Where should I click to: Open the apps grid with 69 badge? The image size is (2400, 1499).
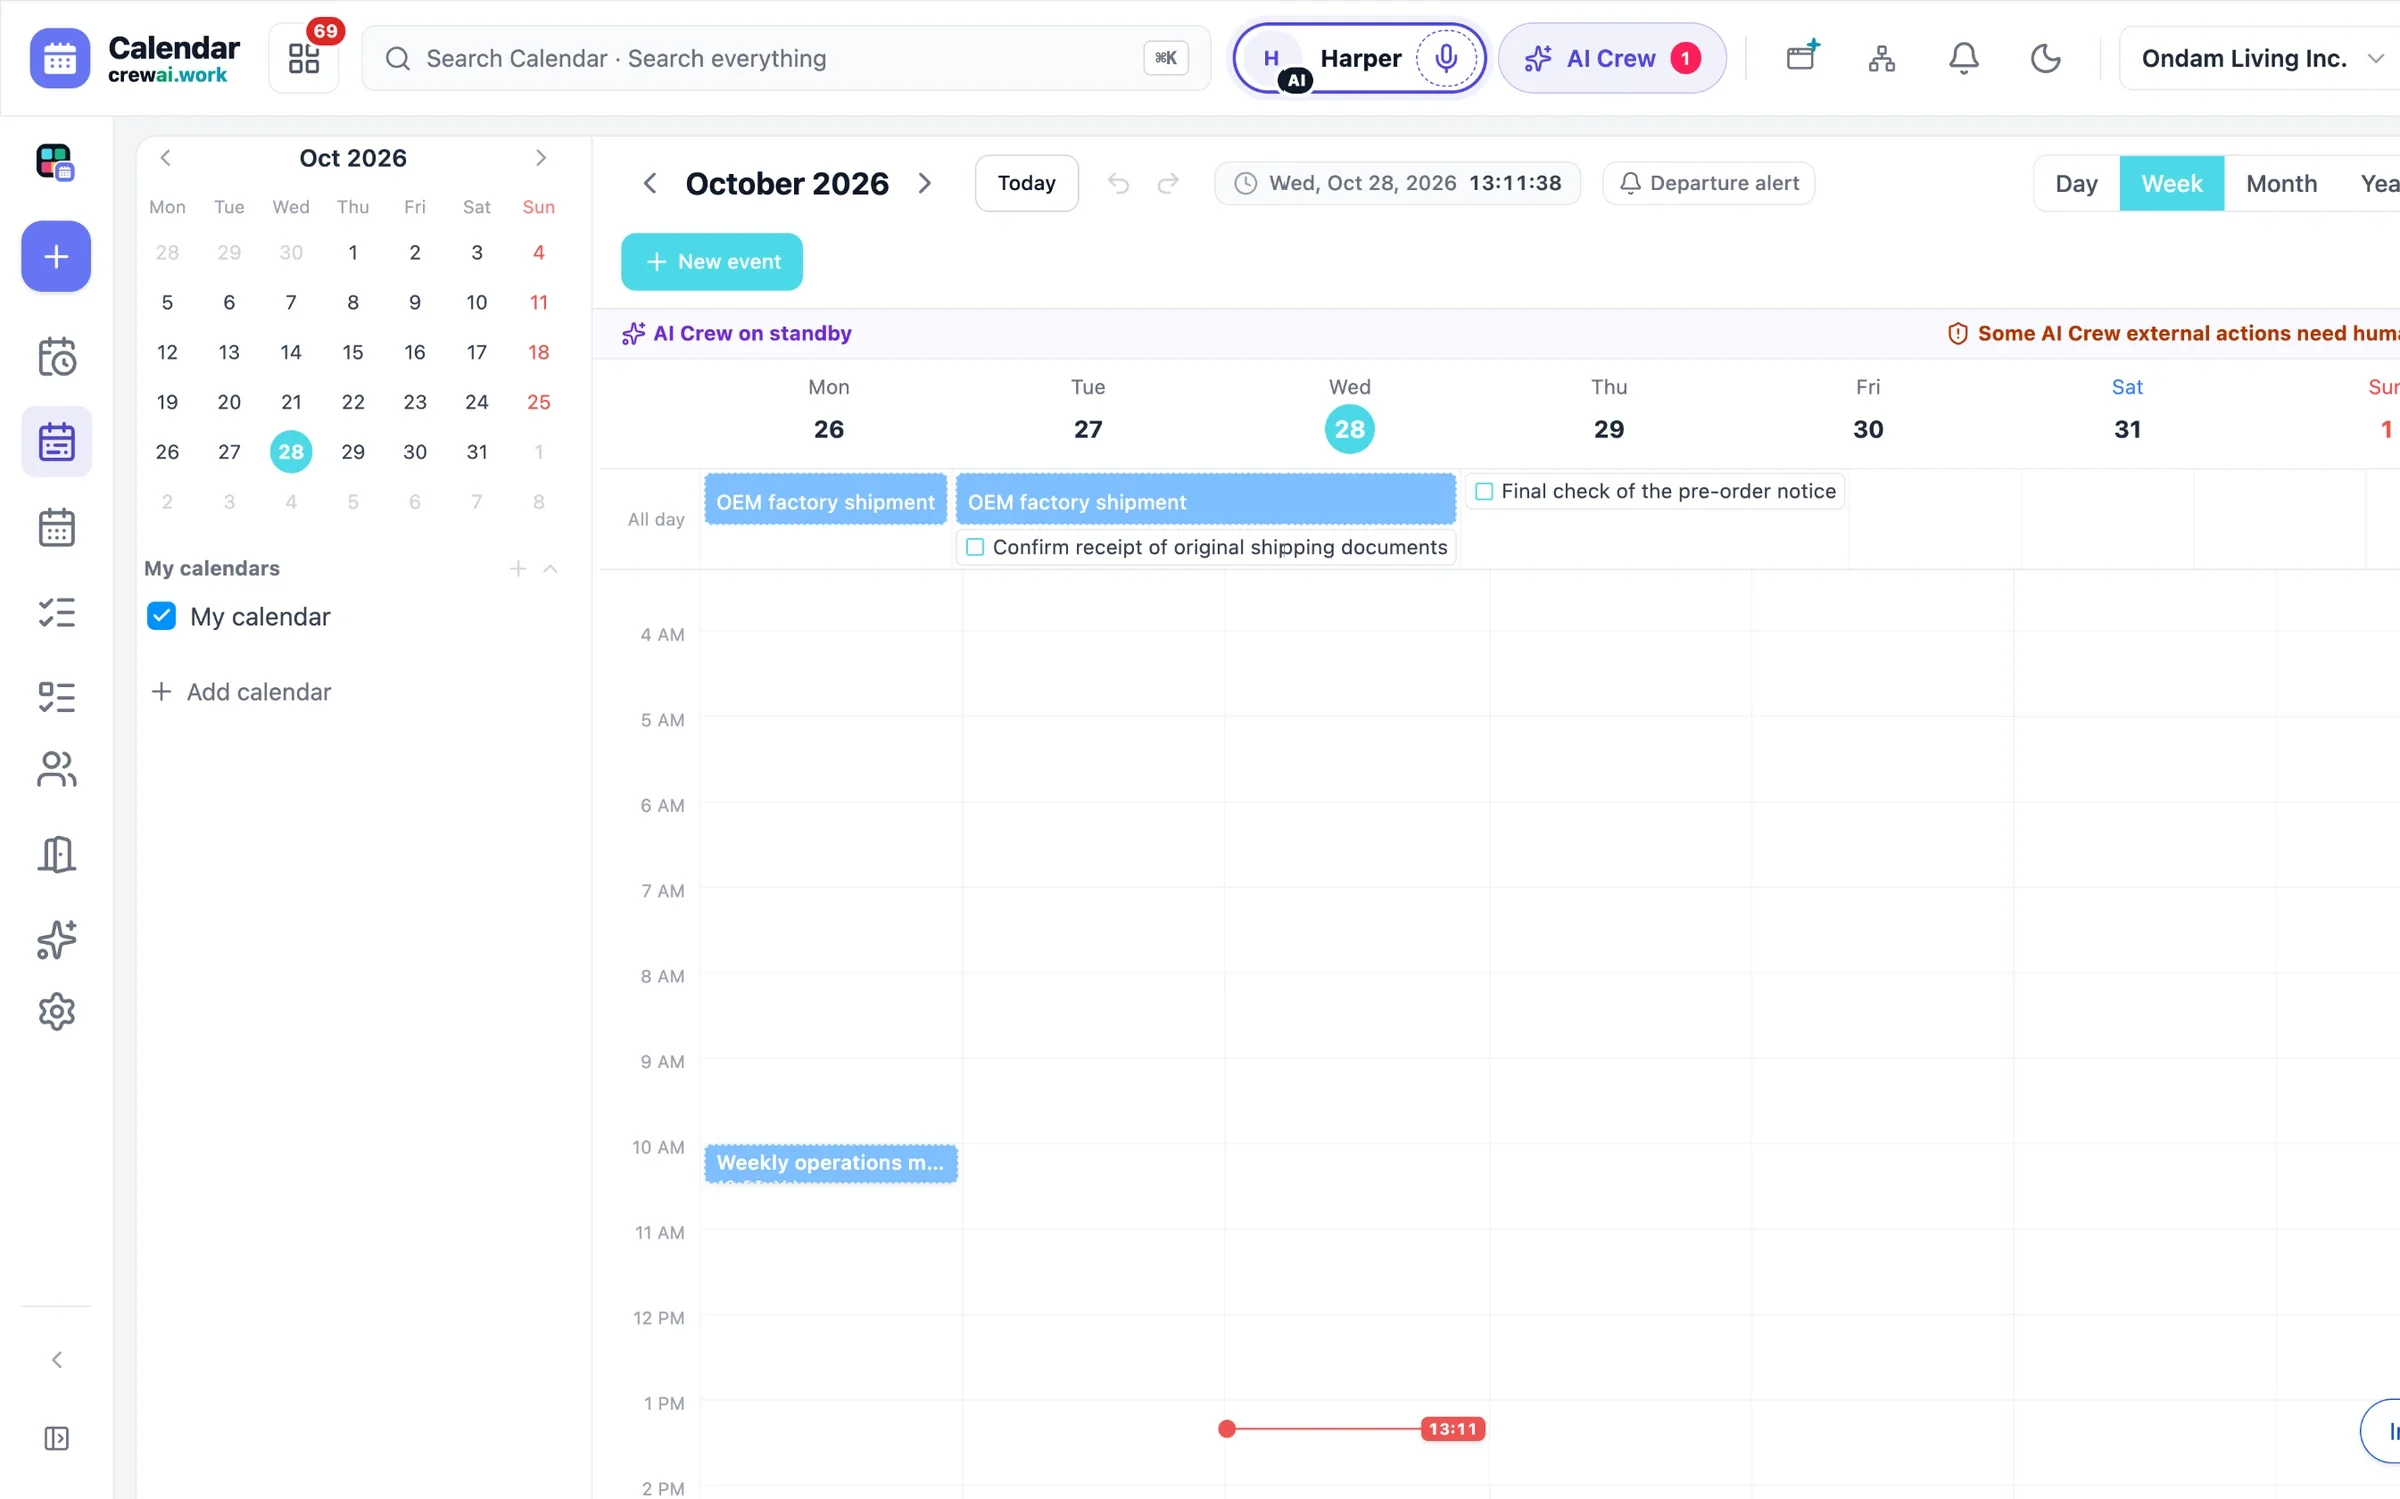pos(303,58)
